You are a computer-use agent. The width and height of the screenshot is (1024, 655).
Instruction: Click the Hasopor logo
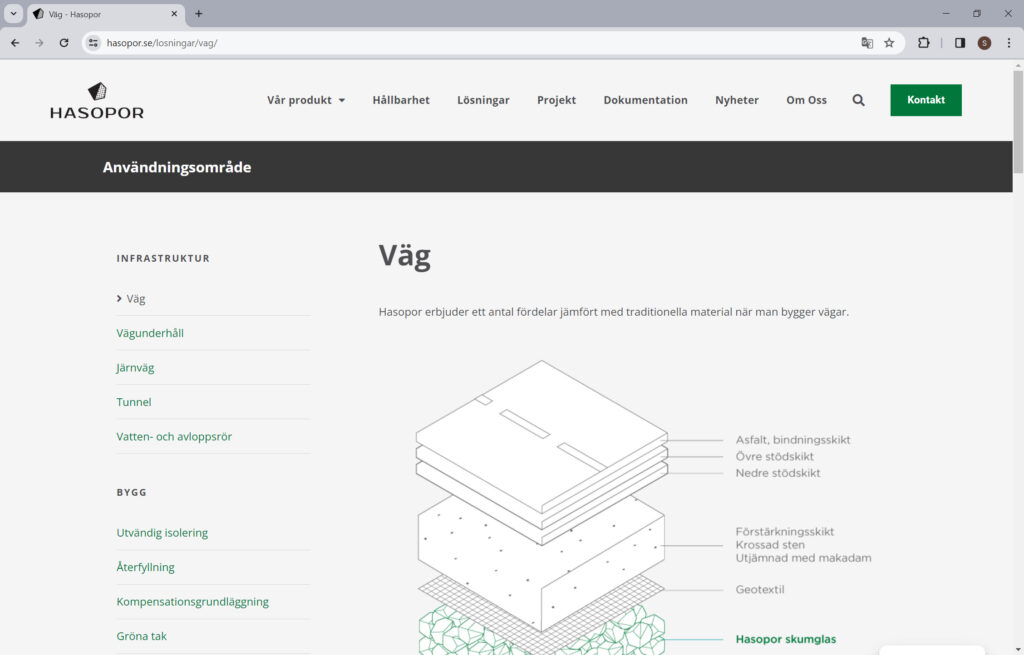(x=97, y=101)
